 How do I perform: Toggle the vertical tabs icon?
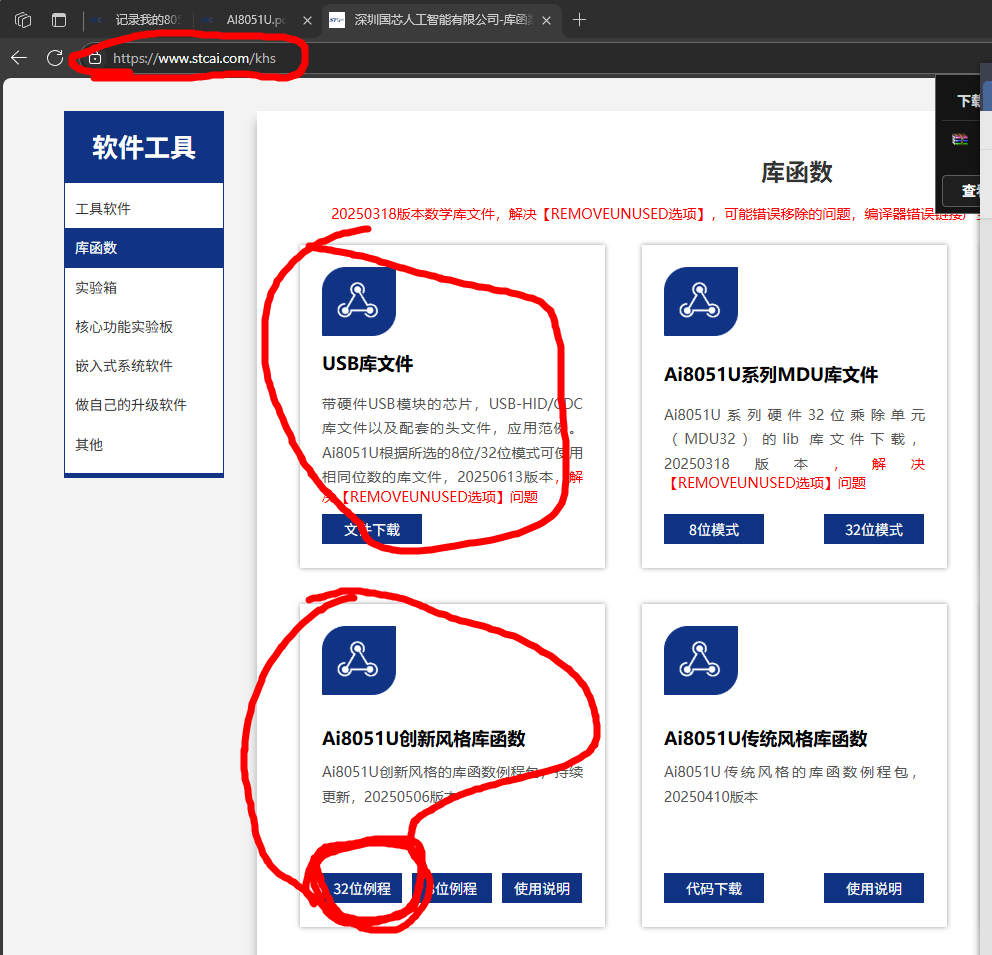click(59, 20)
